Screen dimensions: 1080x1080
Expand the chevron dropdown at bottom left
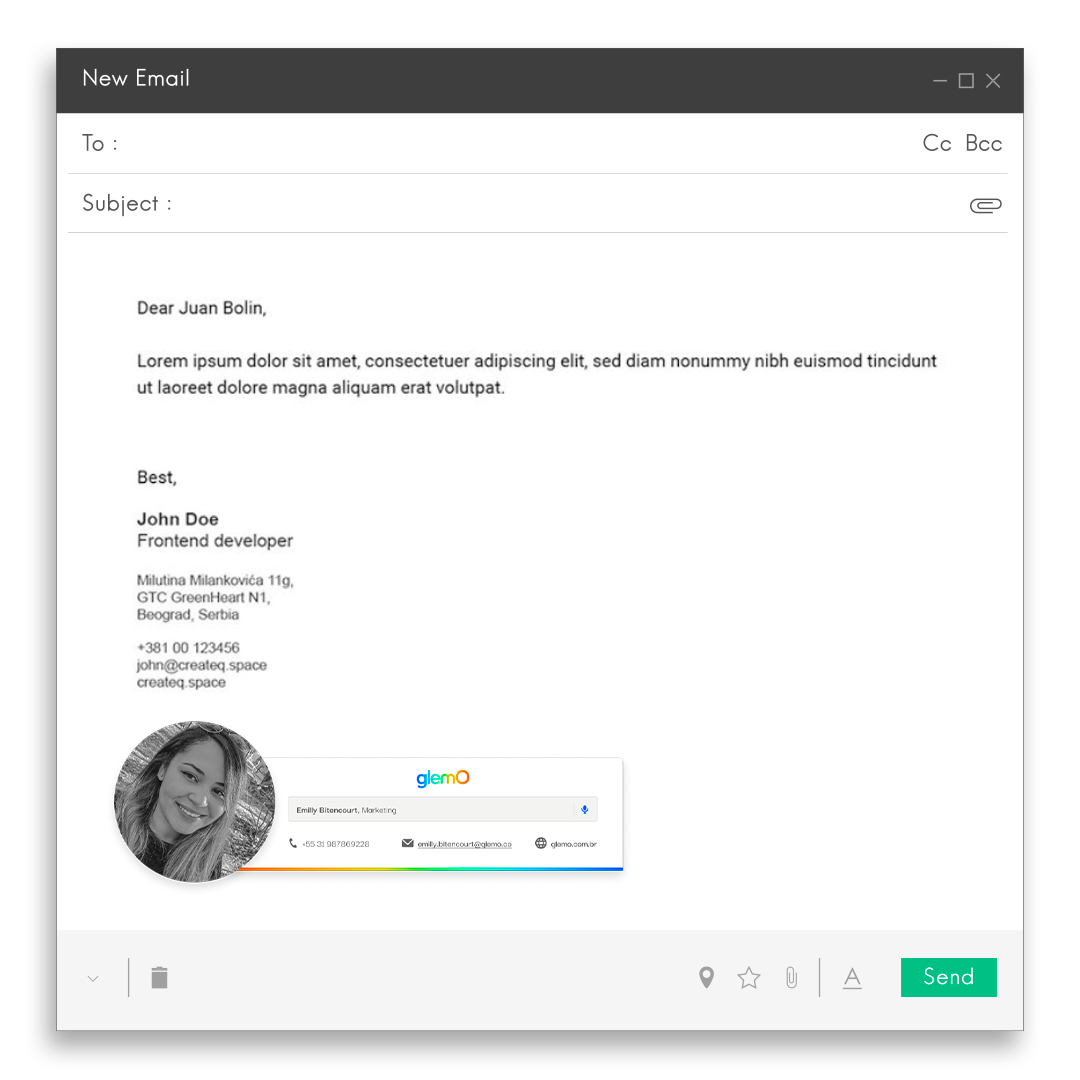(93, 979)
